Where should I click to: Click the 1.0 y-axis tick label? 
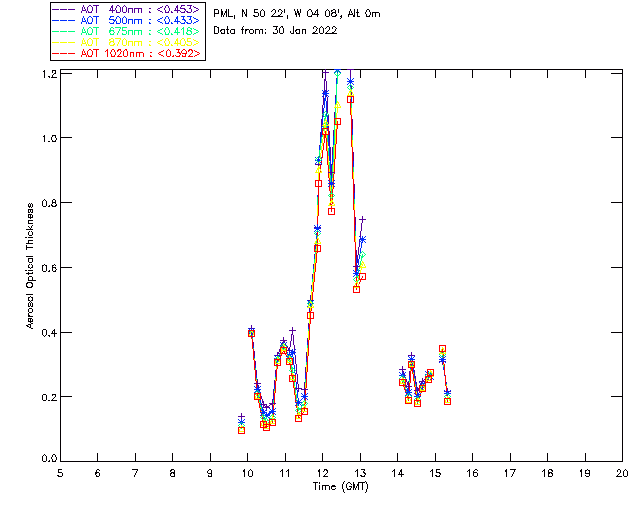click(49, 138)
